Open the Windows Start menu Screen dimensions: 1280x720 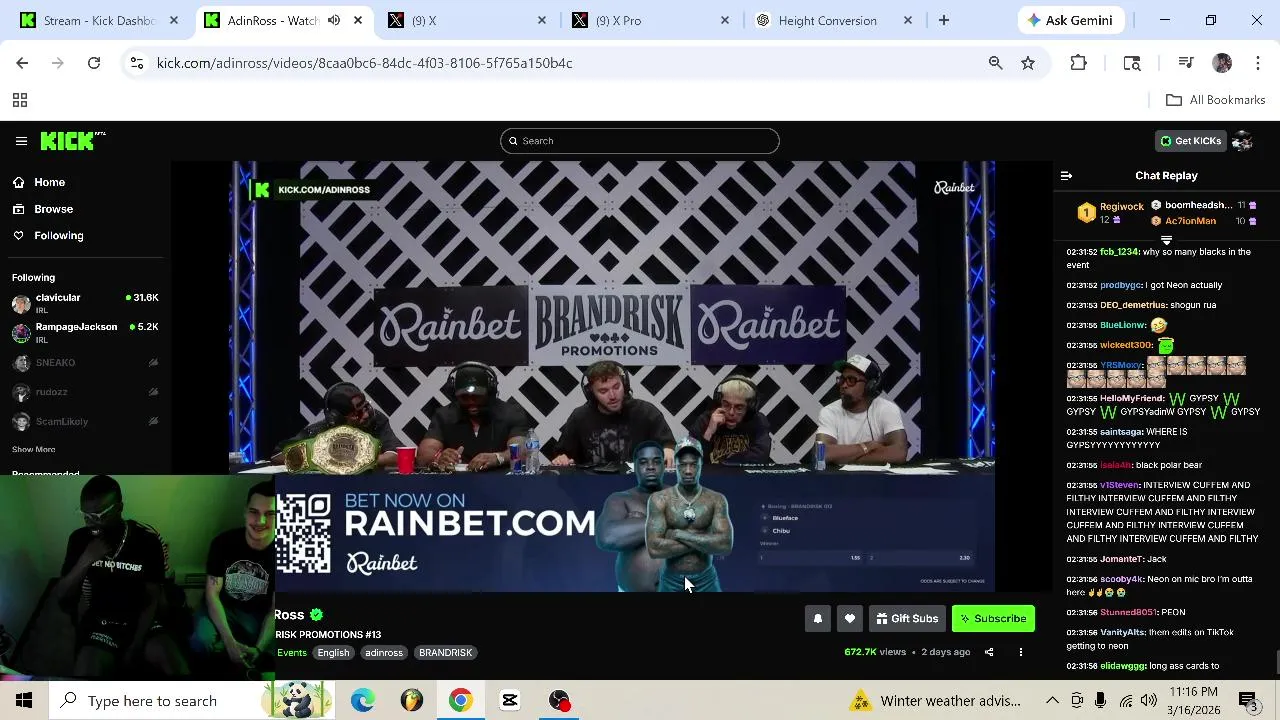tap(24, 701)
